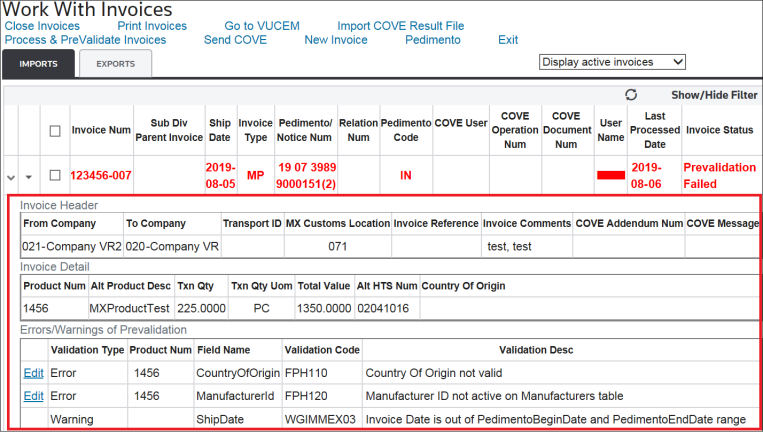Click the MXProductTest description cell
The image size is (763, 432).
pos(129,308)
